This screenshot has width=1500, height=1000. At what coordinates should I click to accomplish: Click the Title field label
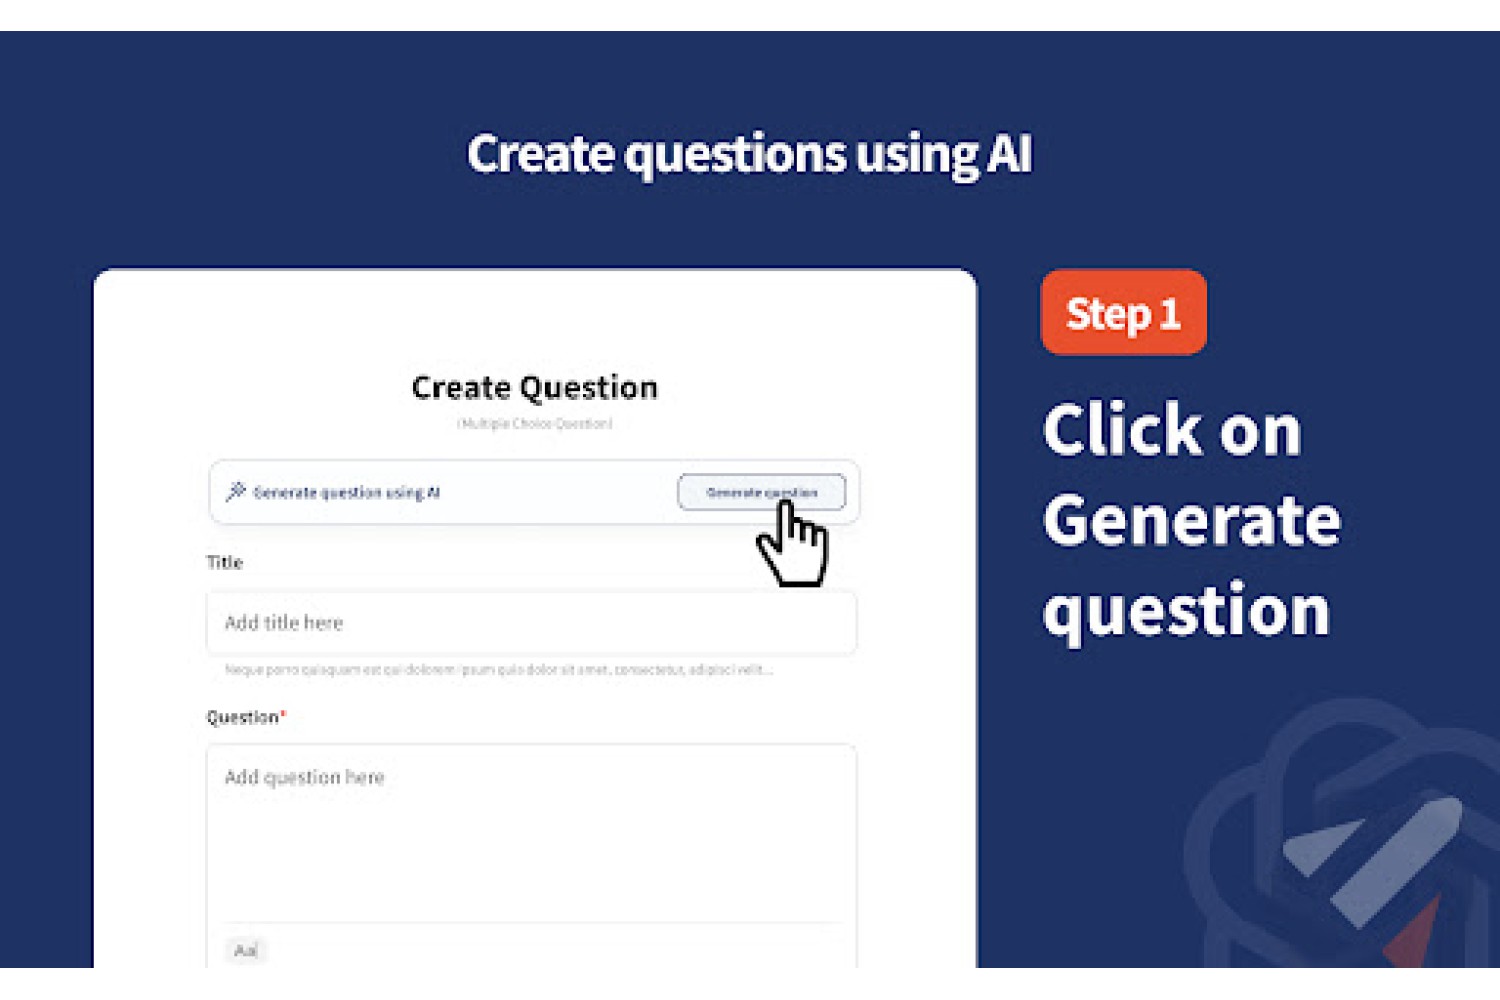coord(224,562)
